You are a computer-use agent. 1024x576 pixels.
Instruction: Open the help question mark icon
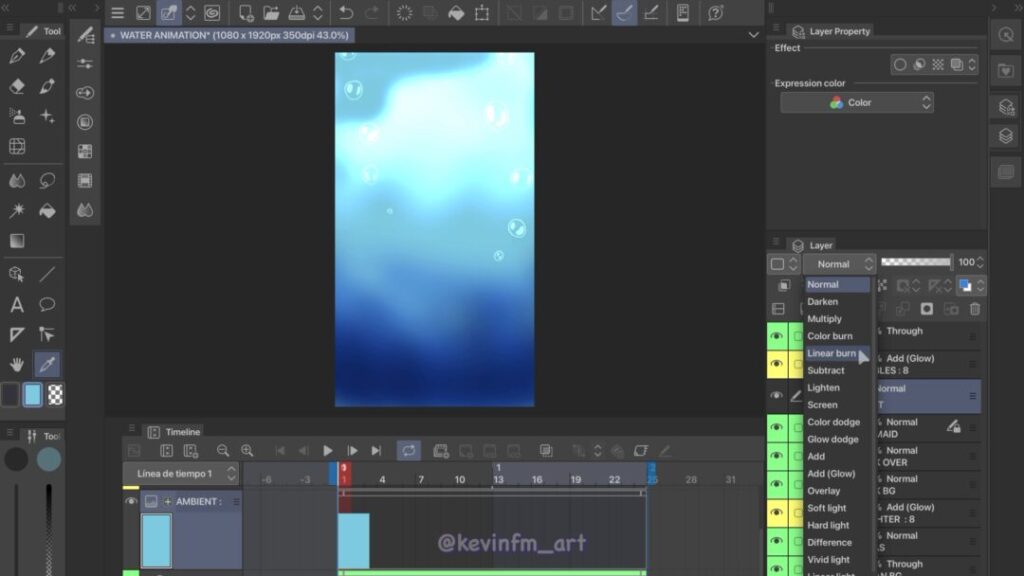coord(716,13)
